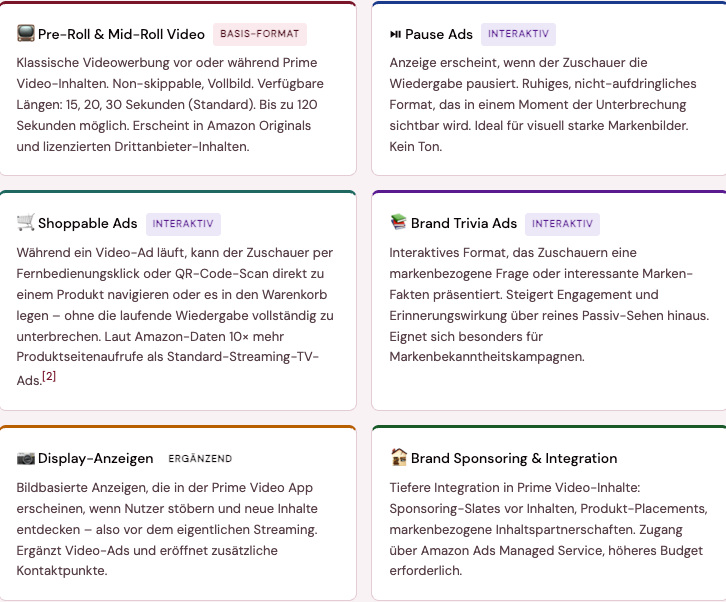Click the house icon for Brand Sponsoring & Integration

pos(398,457)
